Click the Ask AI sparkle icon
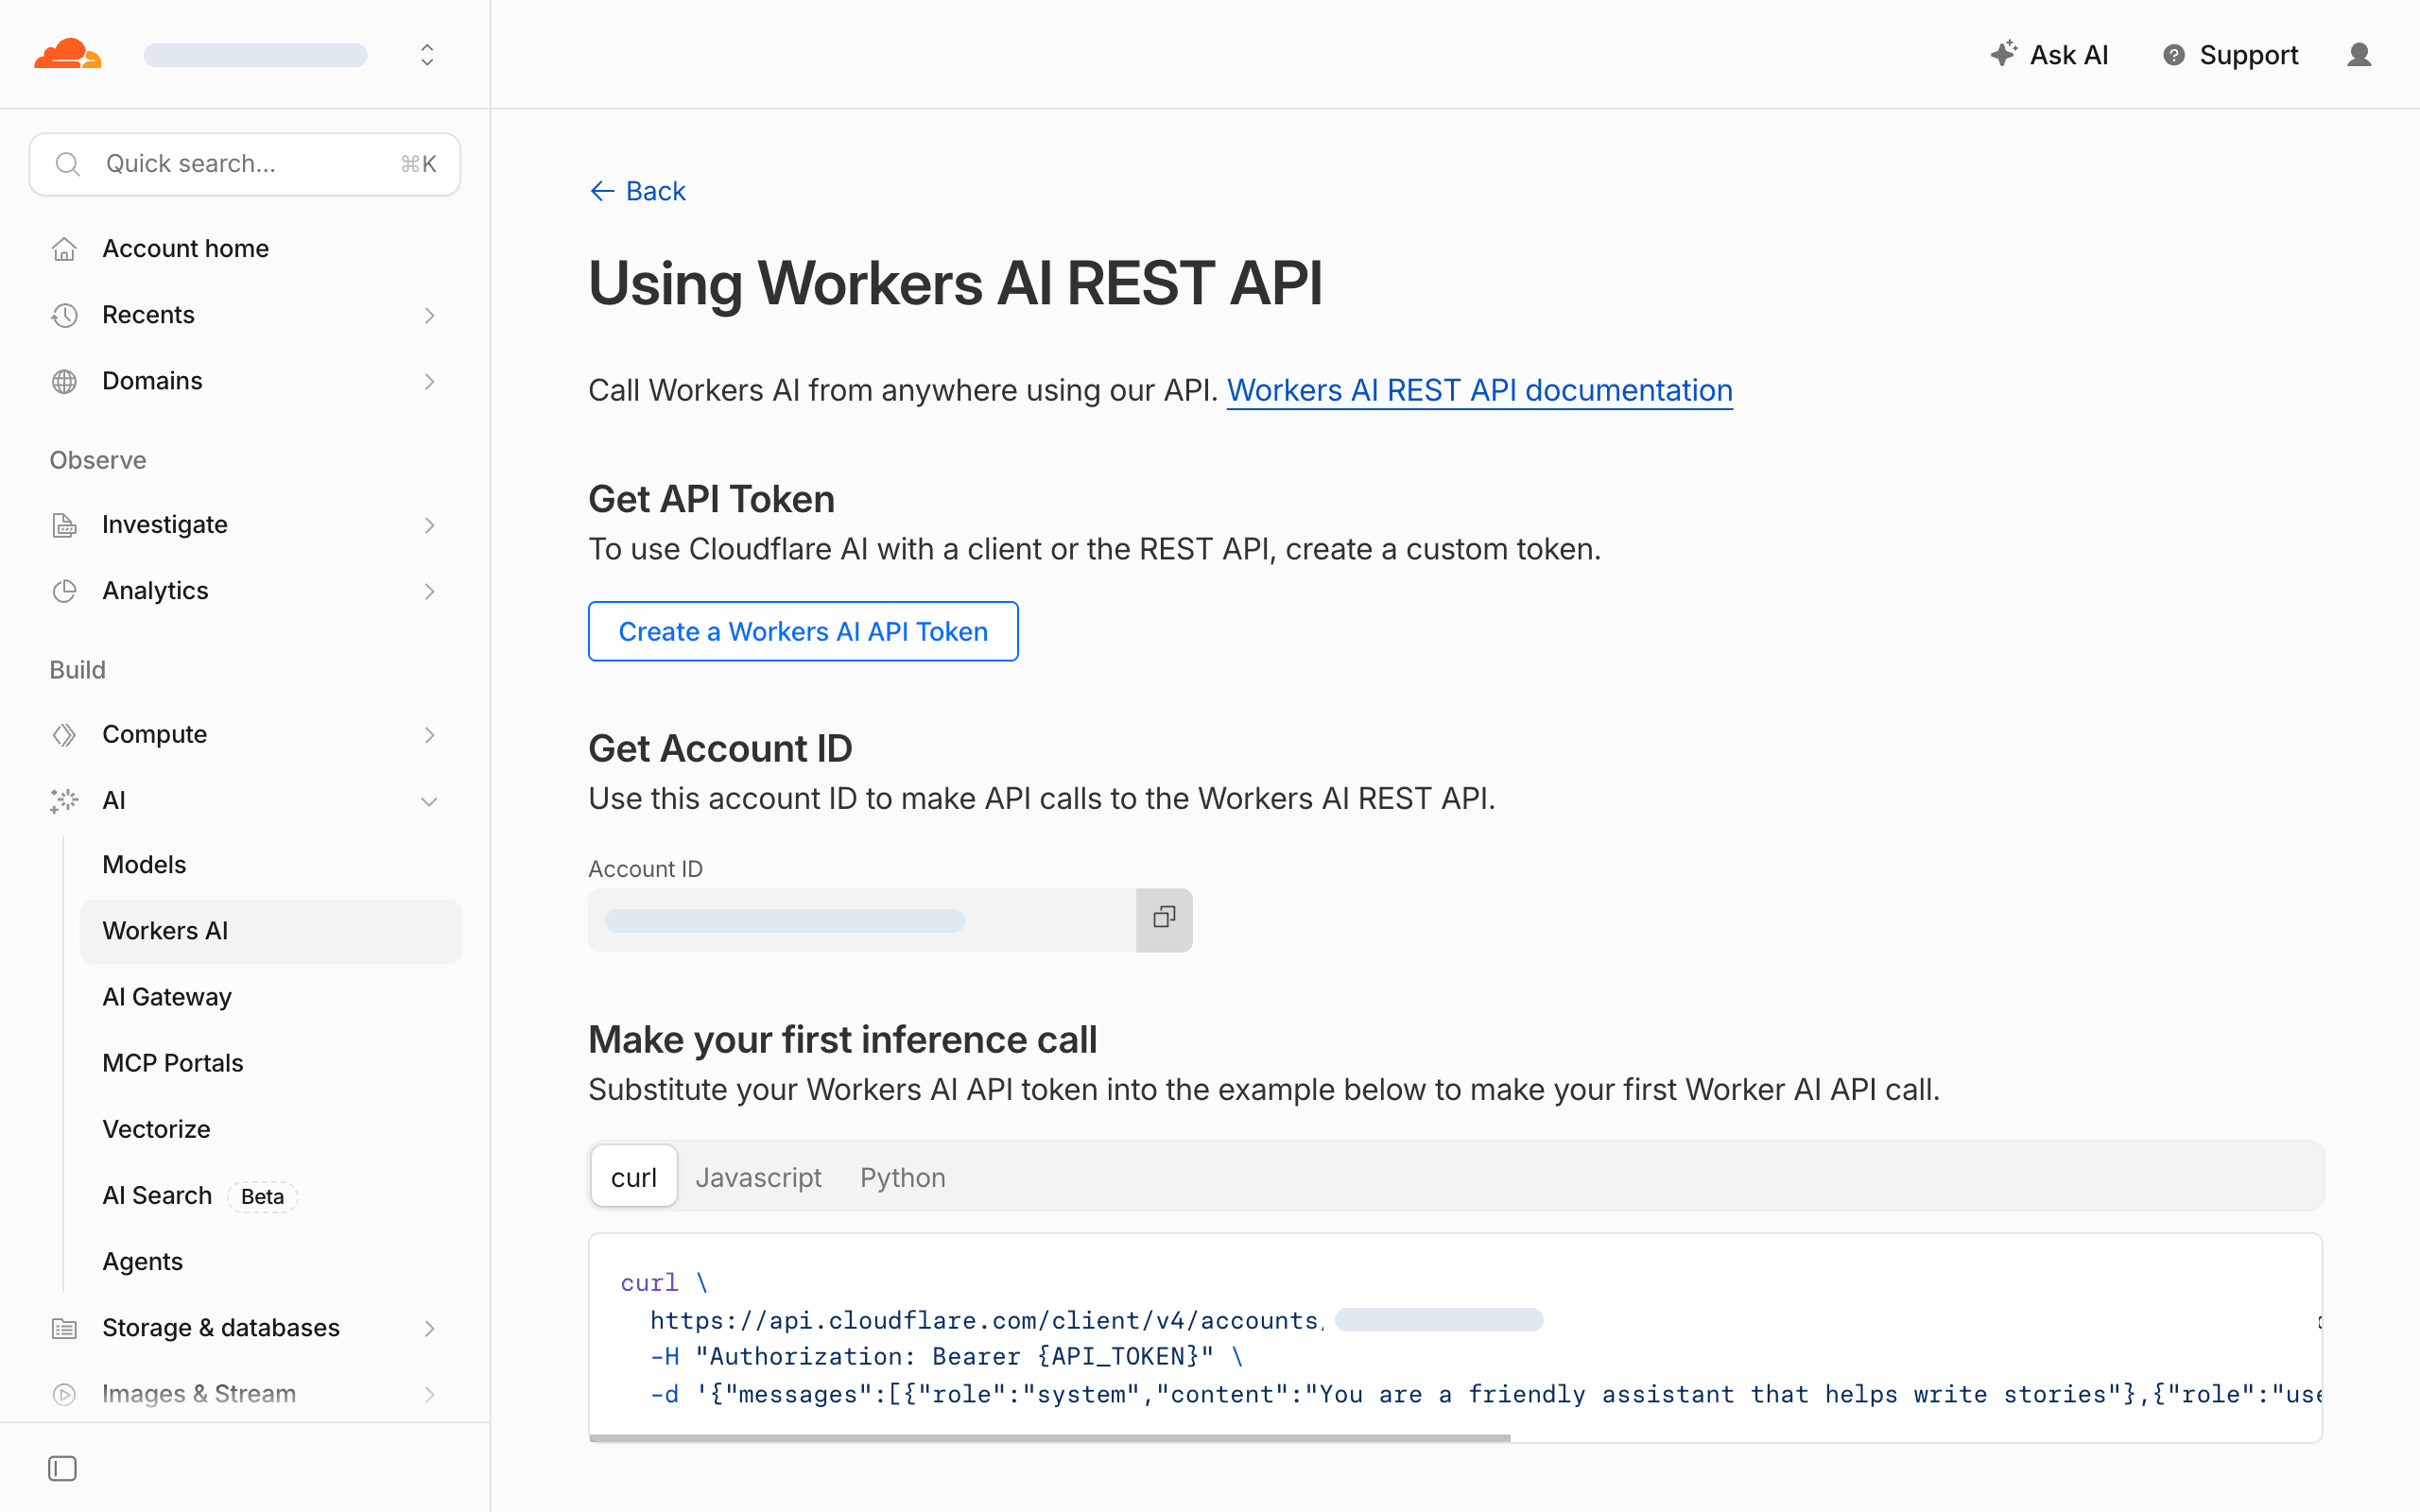2420x1512 pixels. tap(2003, 54)
